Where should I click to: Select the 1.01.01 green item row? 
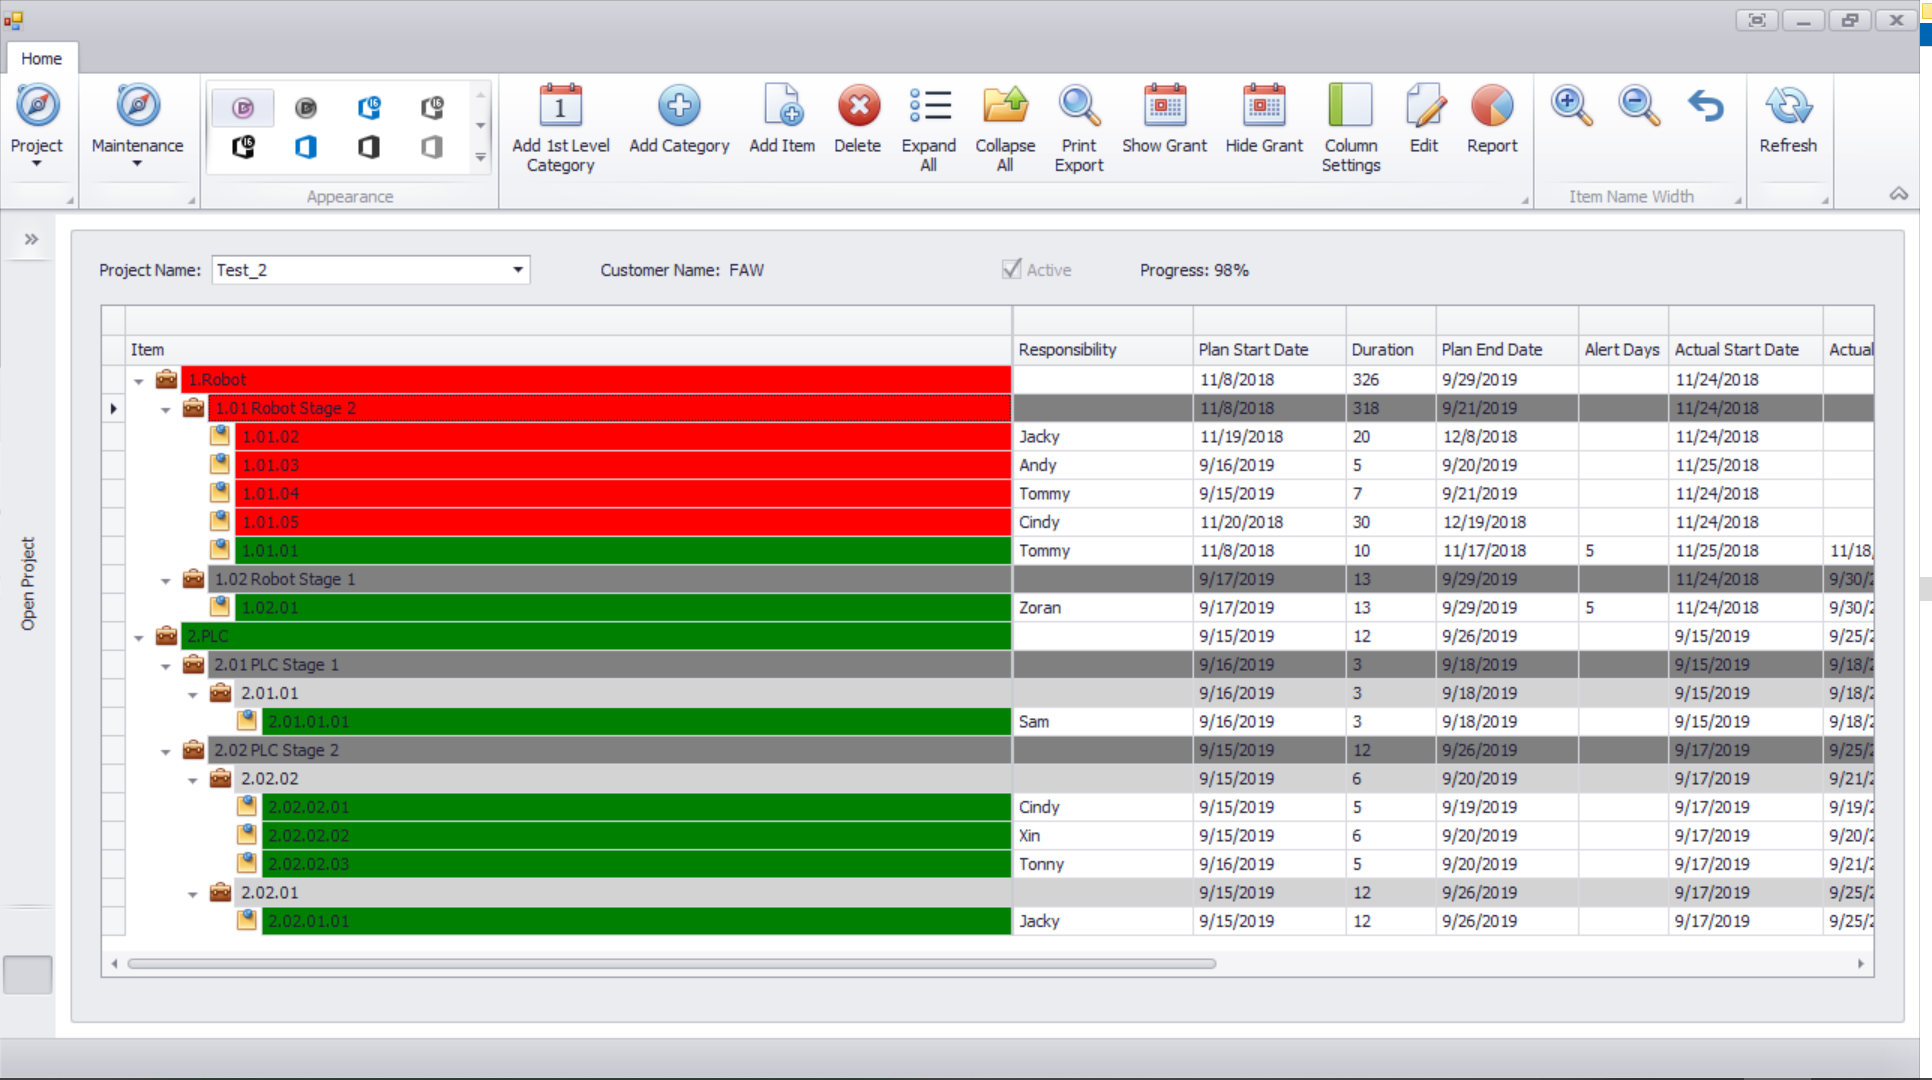(x=622, y=551)
